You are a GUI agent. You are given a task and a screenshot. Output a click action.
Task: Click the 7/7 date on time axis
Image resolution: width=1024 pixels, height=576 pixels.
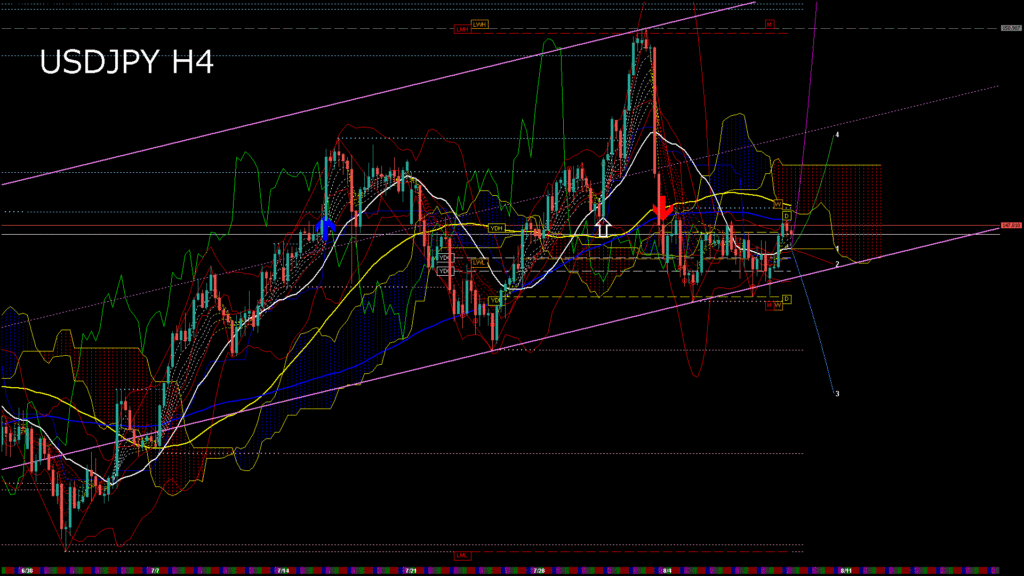pos(155,571)
